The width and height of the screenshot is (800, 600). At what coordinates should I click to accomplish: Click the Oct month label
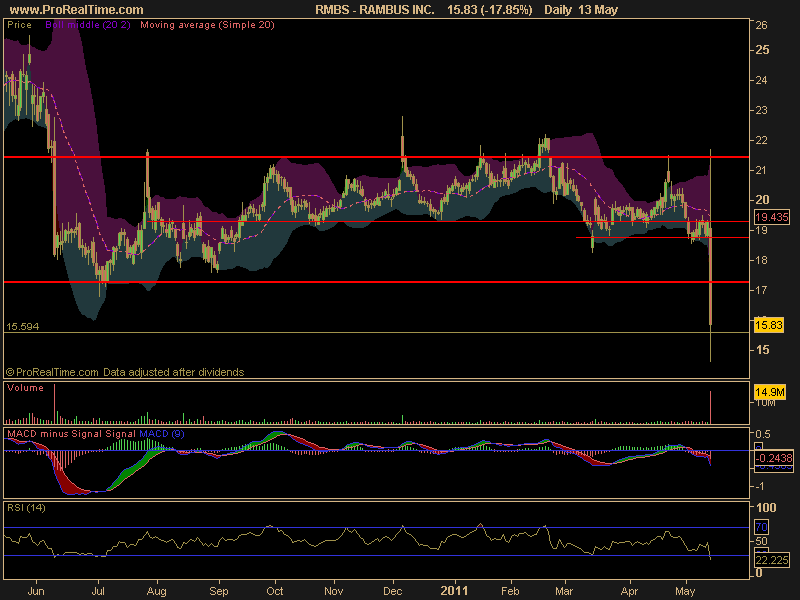click(x=275, y=591)
